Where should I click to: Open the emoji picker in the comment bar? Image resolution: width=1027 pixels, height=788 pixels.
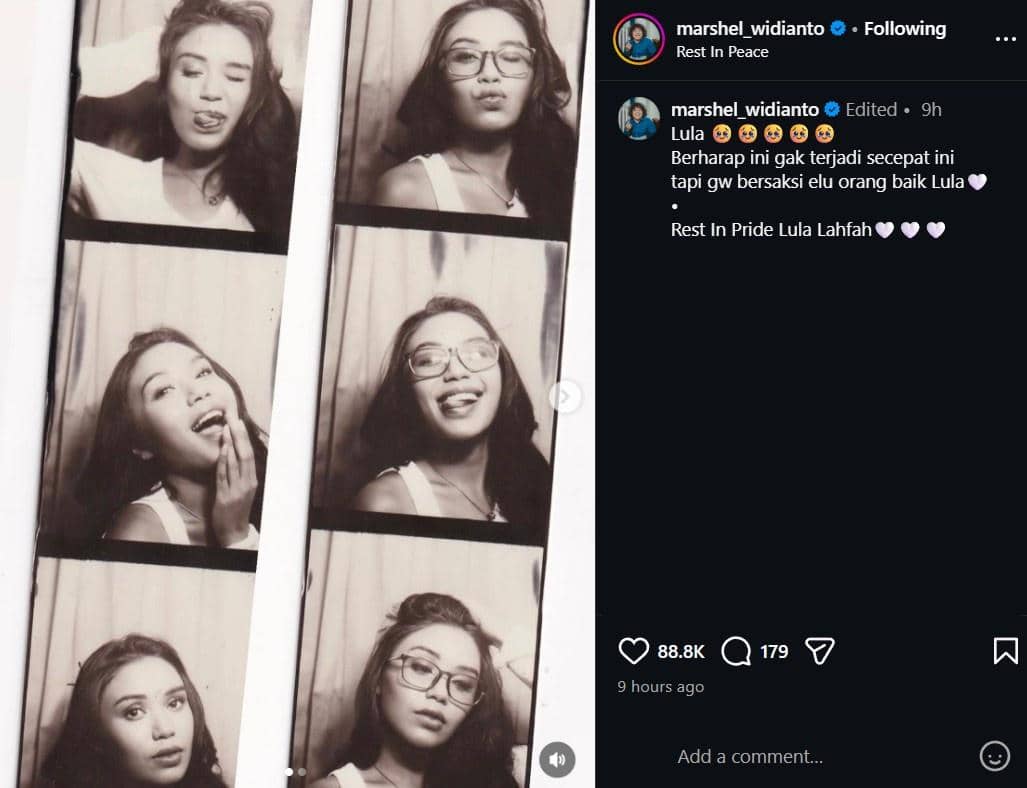[x=995, y=757]
